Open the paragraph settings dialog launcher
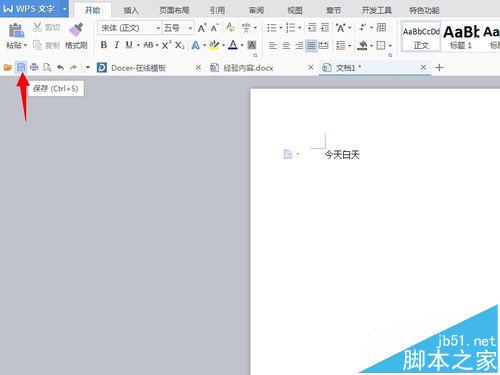Viewport: 500px width, 375px height. pos(390,55)
